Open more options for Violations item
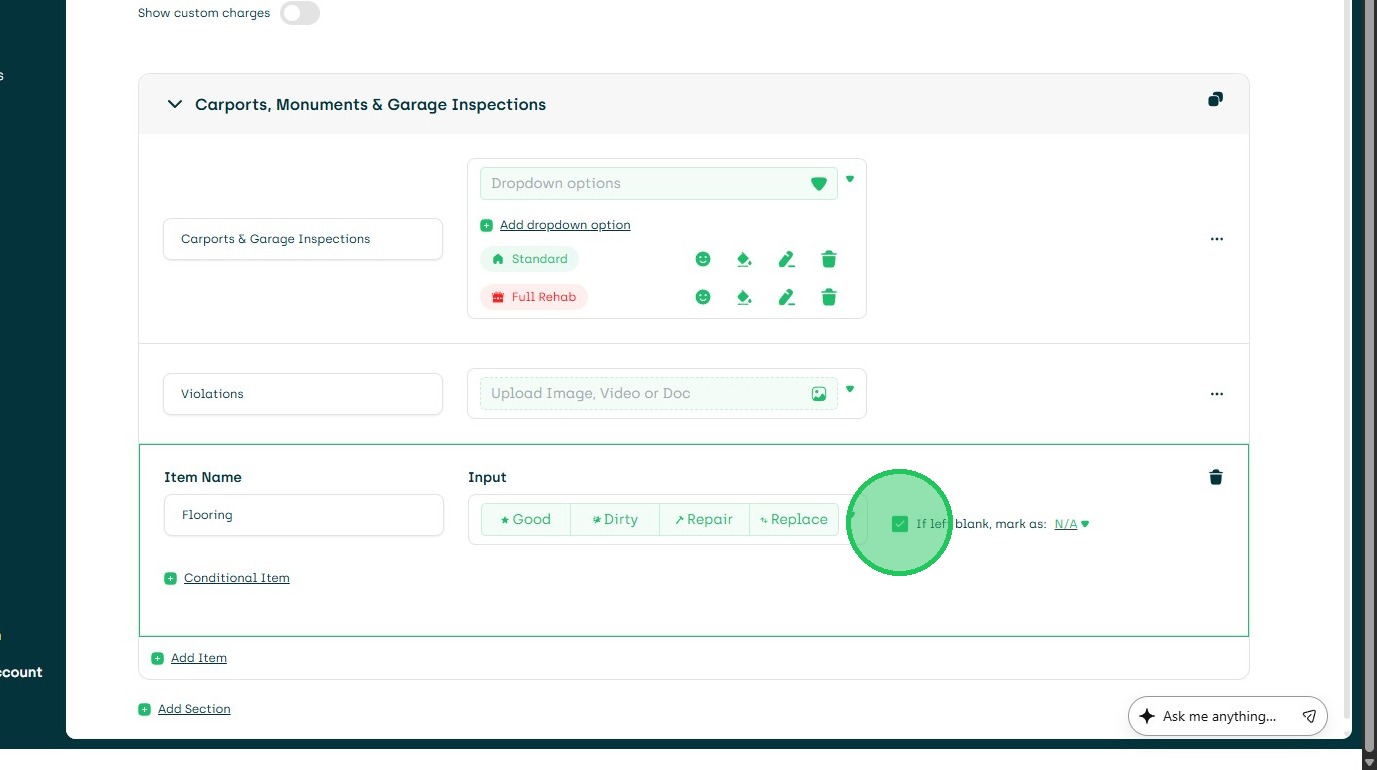Viewport: 1377px width, 770px height. [1216, 394]
